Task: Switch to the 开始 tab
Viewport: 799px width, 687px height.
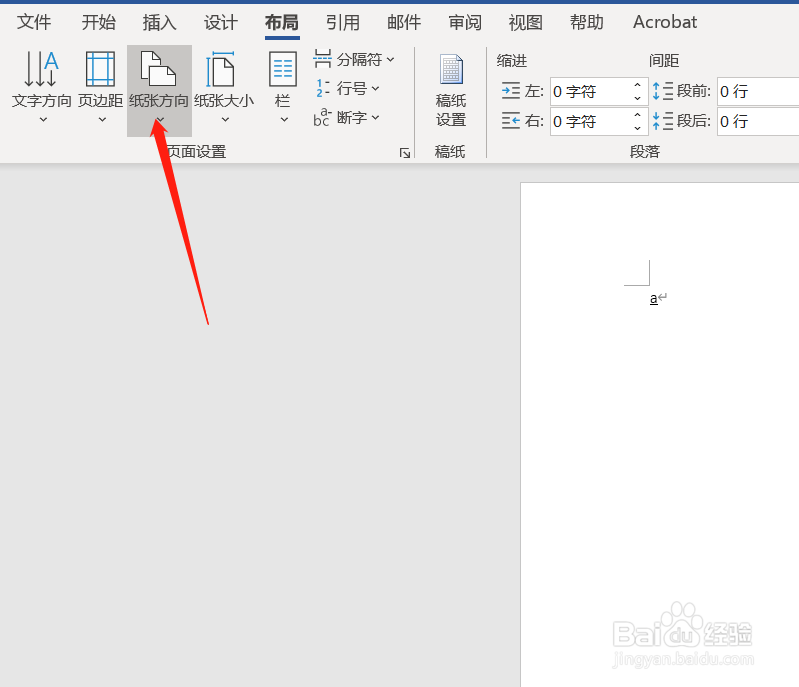Action: [x=98, y=22]
